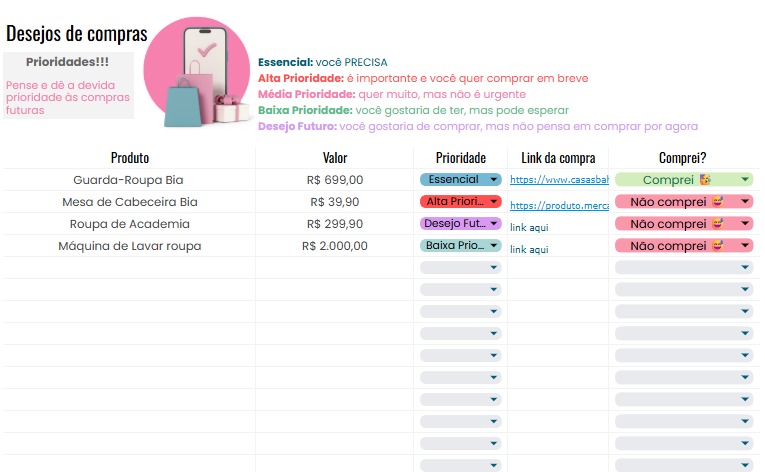
Task: Open the casasbahia purchase link
Action: pyautogui.click(x=558, y=181)
